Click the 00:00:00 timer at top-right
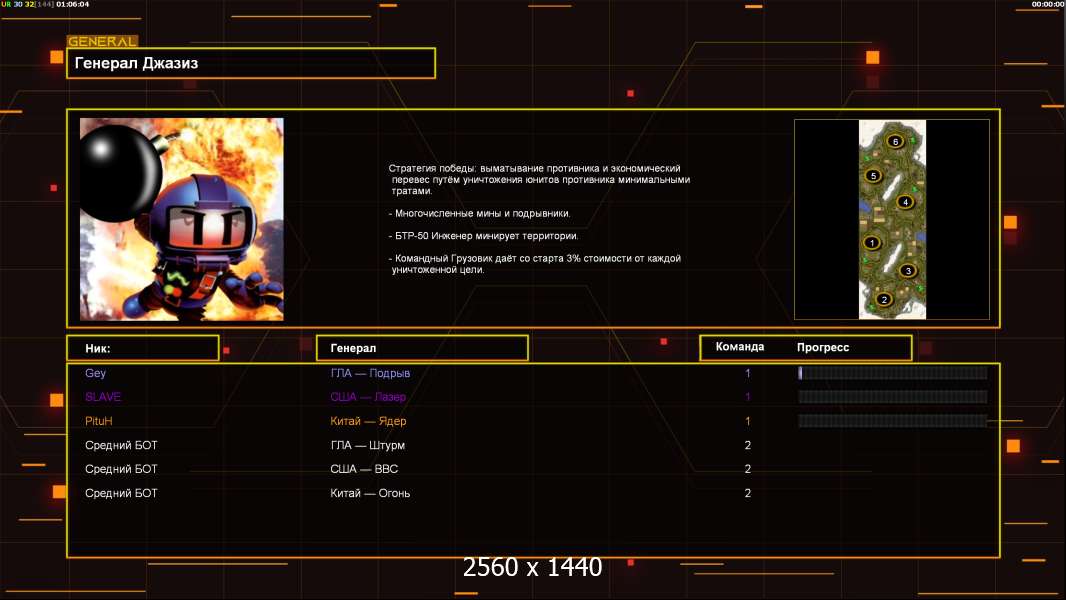The width and height of the screenshot is (1066, 600). [x=1048, y=4]
